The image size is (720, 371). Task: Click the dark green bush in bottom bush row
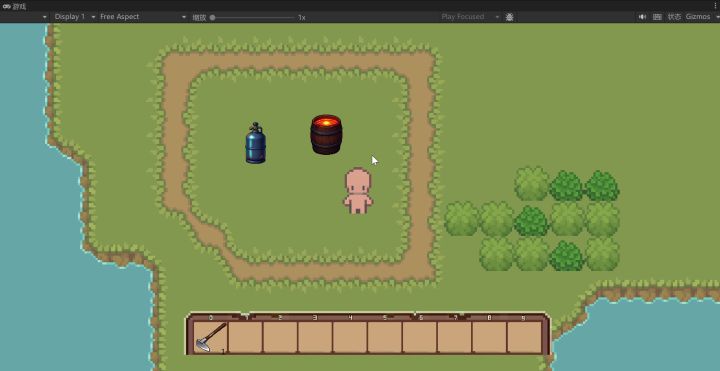pos(567,255)
